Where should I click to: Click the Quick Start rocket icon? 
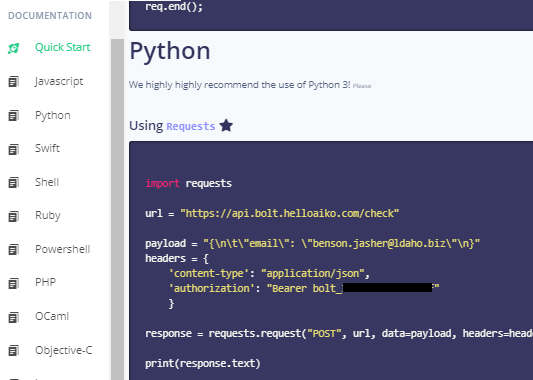tap(14, 48)
